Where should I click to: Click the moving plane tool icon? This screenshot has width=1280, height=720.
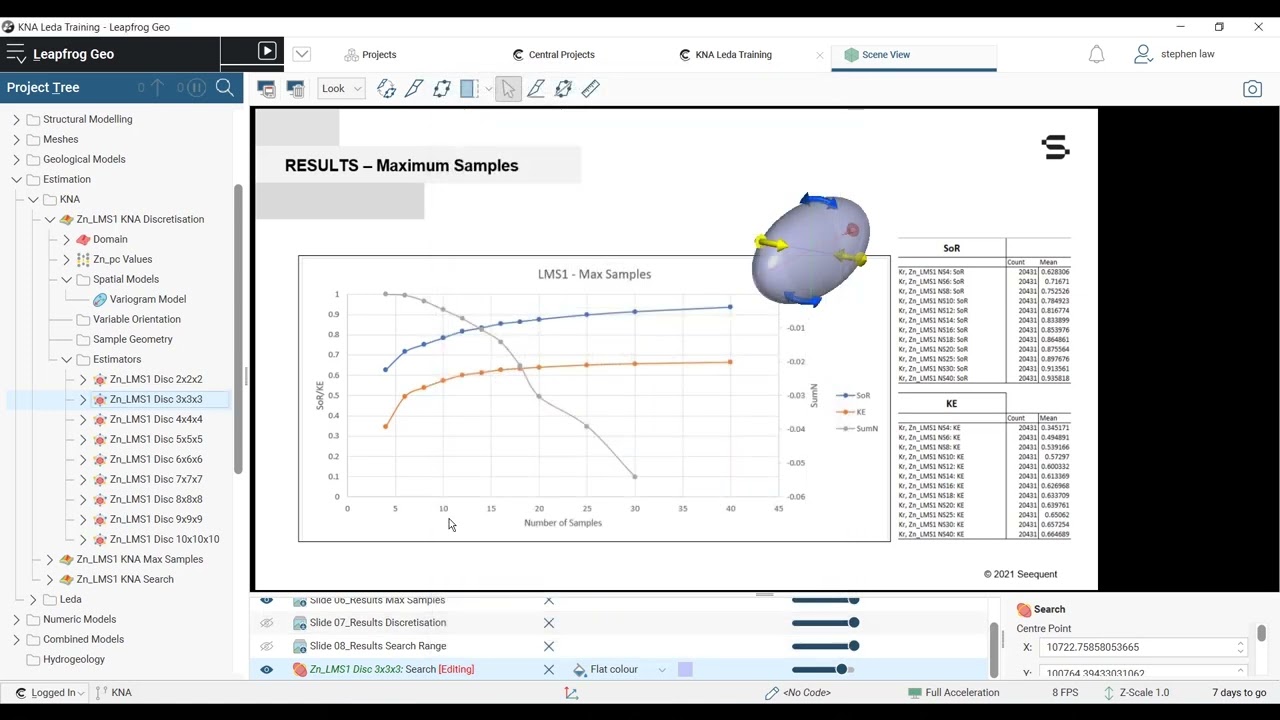click(x=442, y=89)
